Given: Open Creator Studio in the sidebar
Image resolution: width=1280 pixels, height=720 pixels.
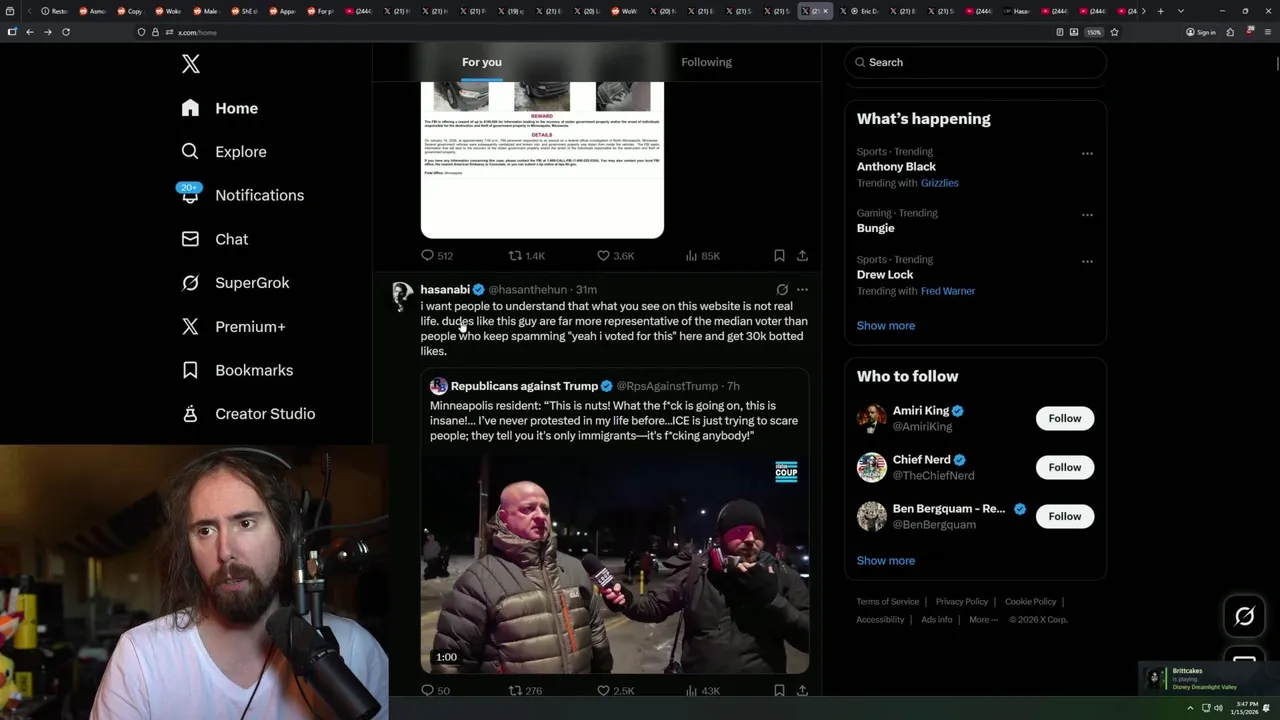Looking at the screenshot, I should [249, 414].
